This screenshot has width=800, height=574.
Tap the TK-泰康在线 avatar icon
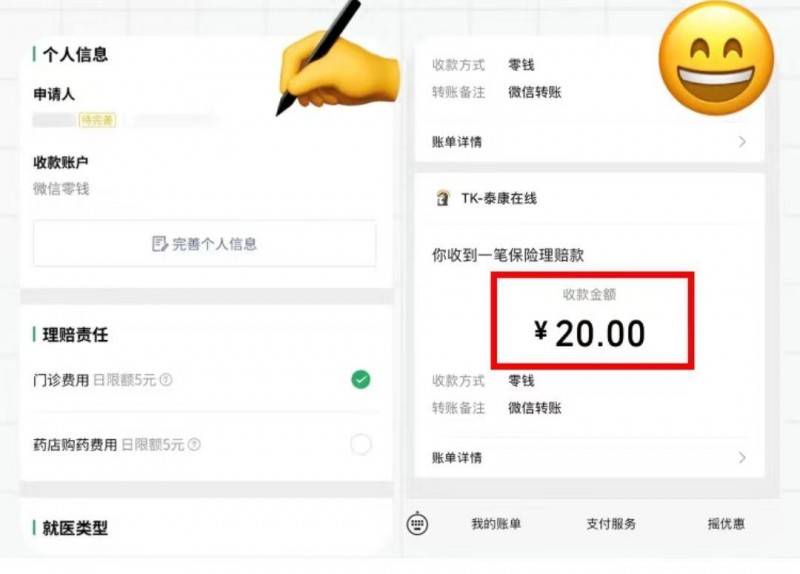[x=442, y=198]
